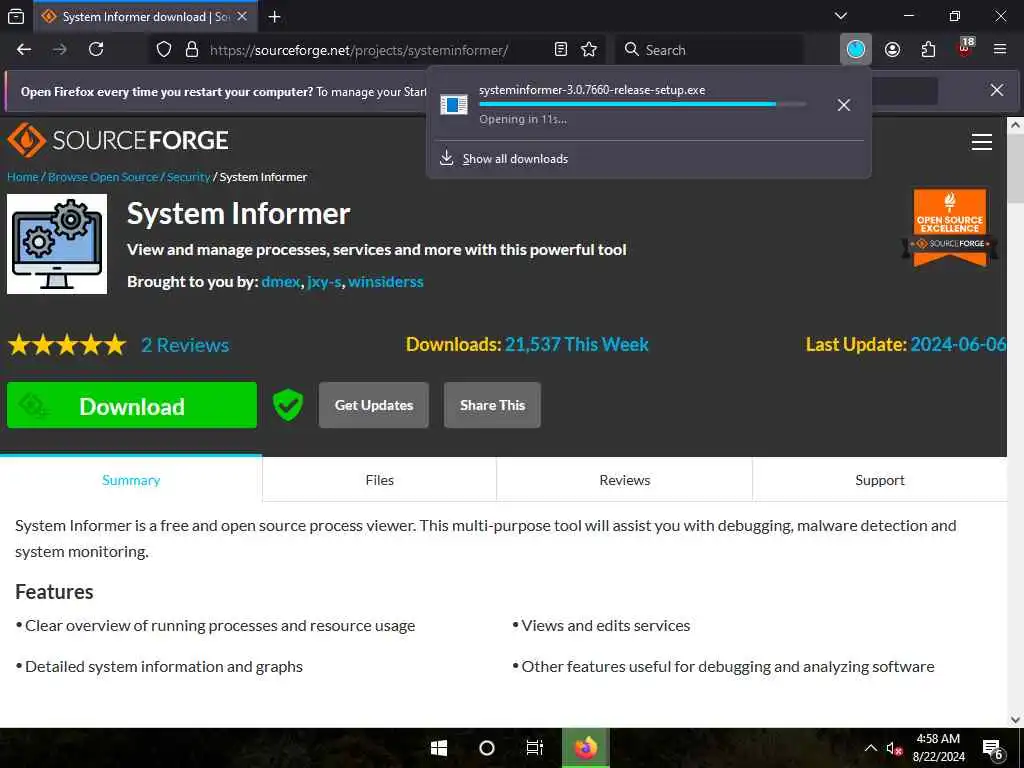Viewport: 1024px width, 768px height.
Task: Click the Firefox taskbar icon
Action: (586, 748)
